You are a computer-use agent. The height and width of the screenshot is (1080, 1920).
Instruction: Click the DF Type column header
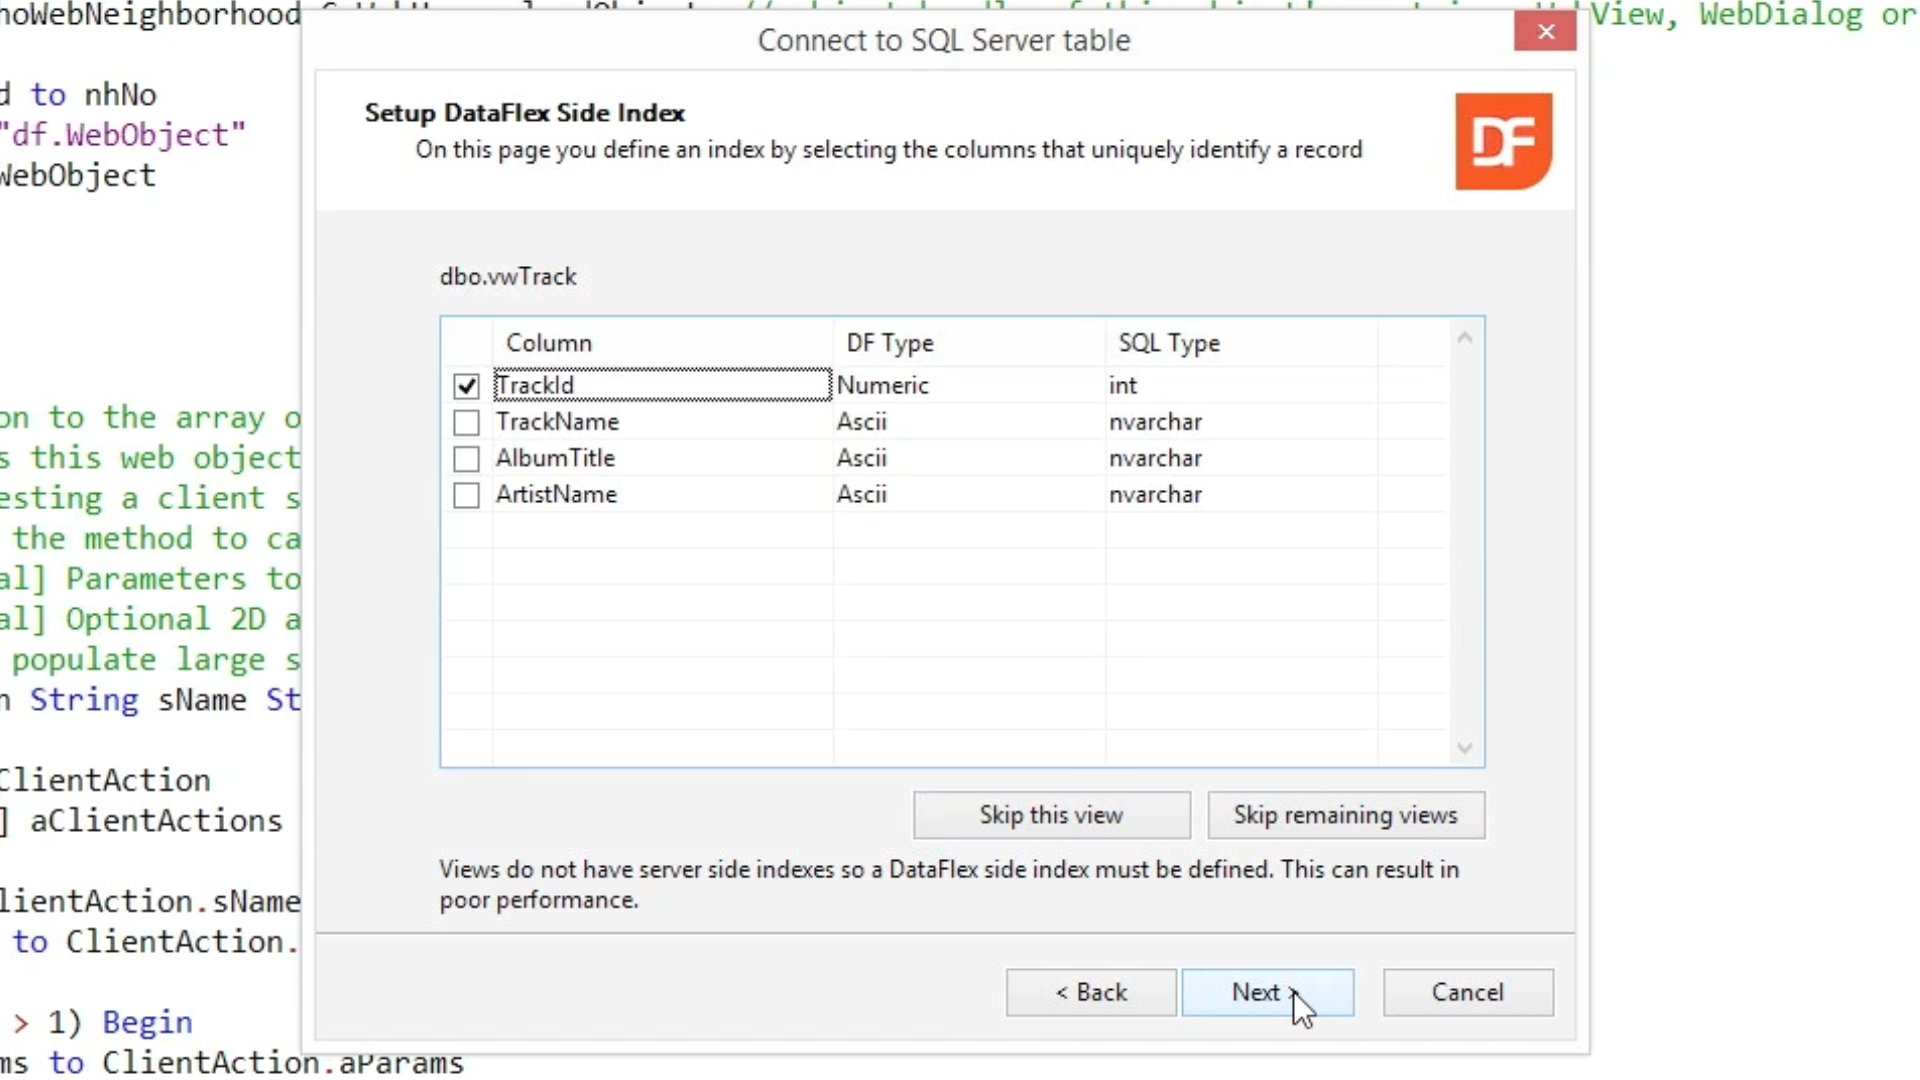889,343
